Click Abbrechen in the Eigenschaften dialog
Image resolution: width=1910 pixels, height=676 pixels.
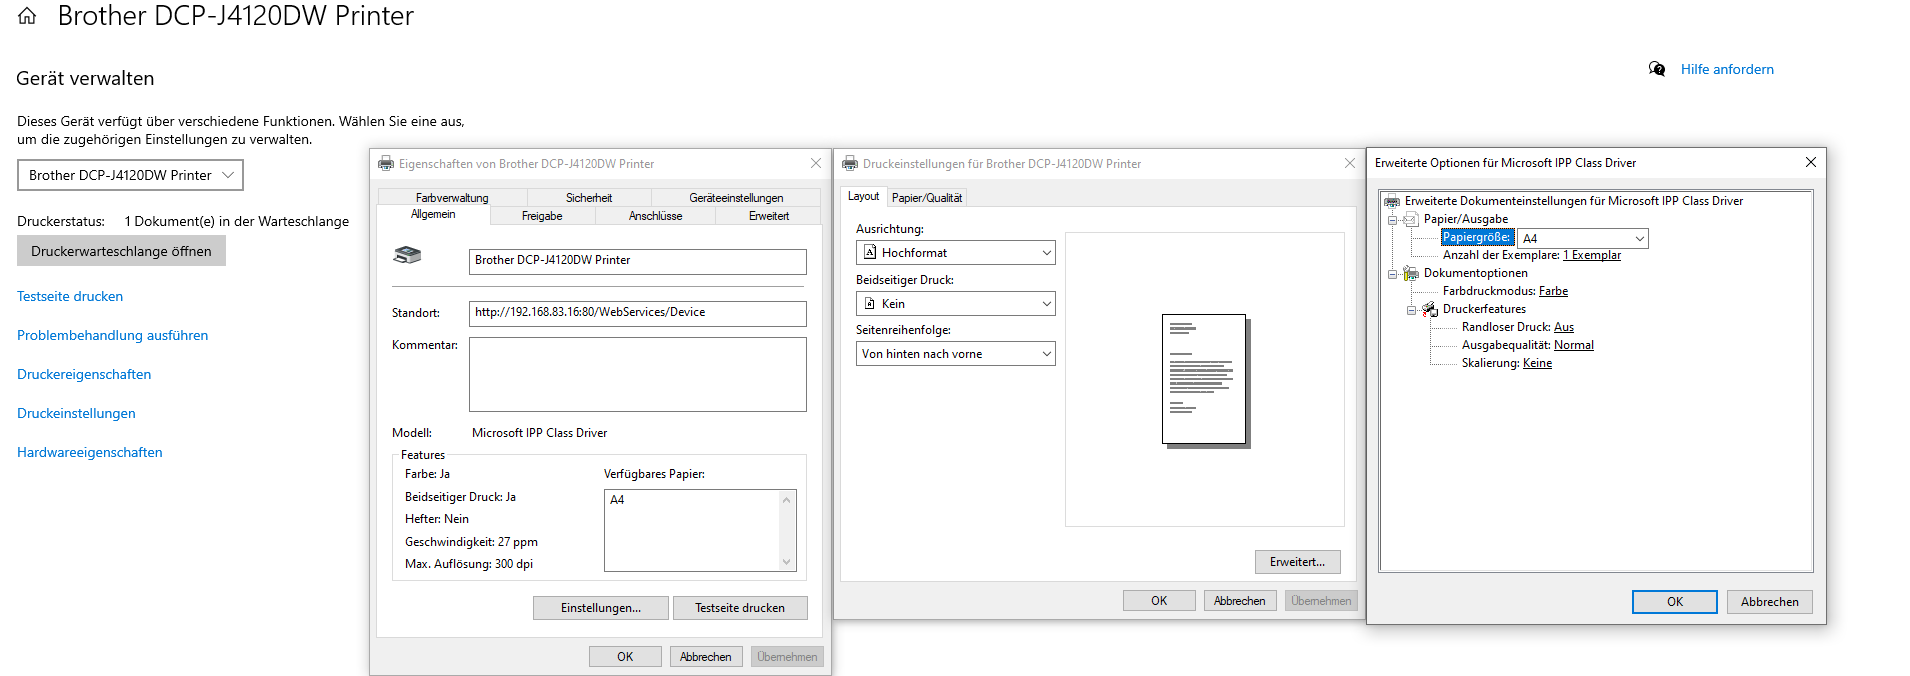706,657
